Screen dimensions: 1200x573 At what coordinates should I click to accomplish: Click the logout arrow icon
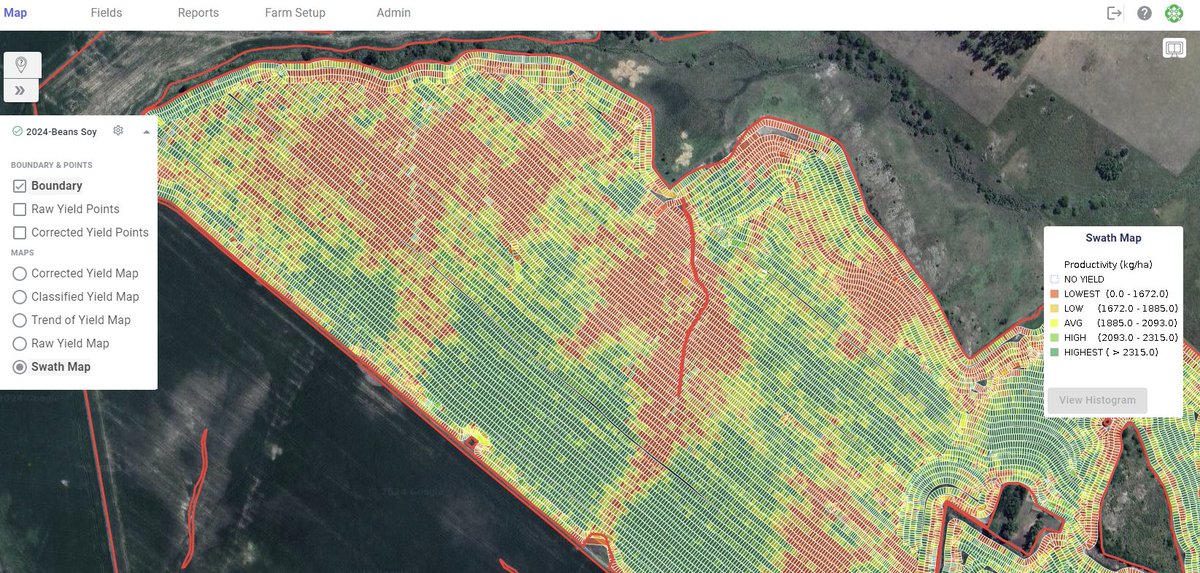(x=1115, y=13)
